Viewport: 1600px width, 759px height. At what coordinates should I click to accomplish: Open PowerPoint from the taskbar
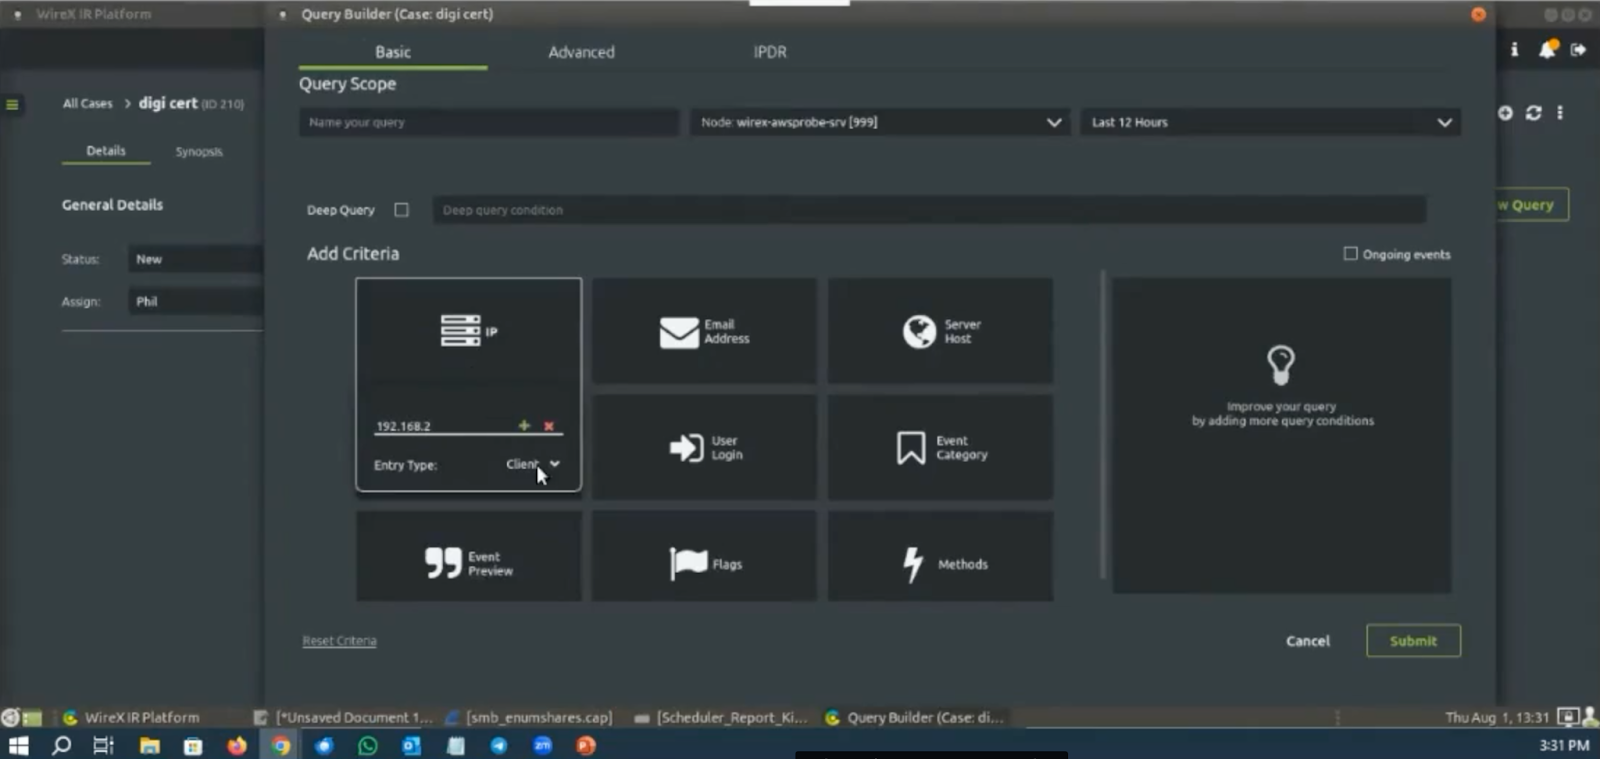coord(586,745)
